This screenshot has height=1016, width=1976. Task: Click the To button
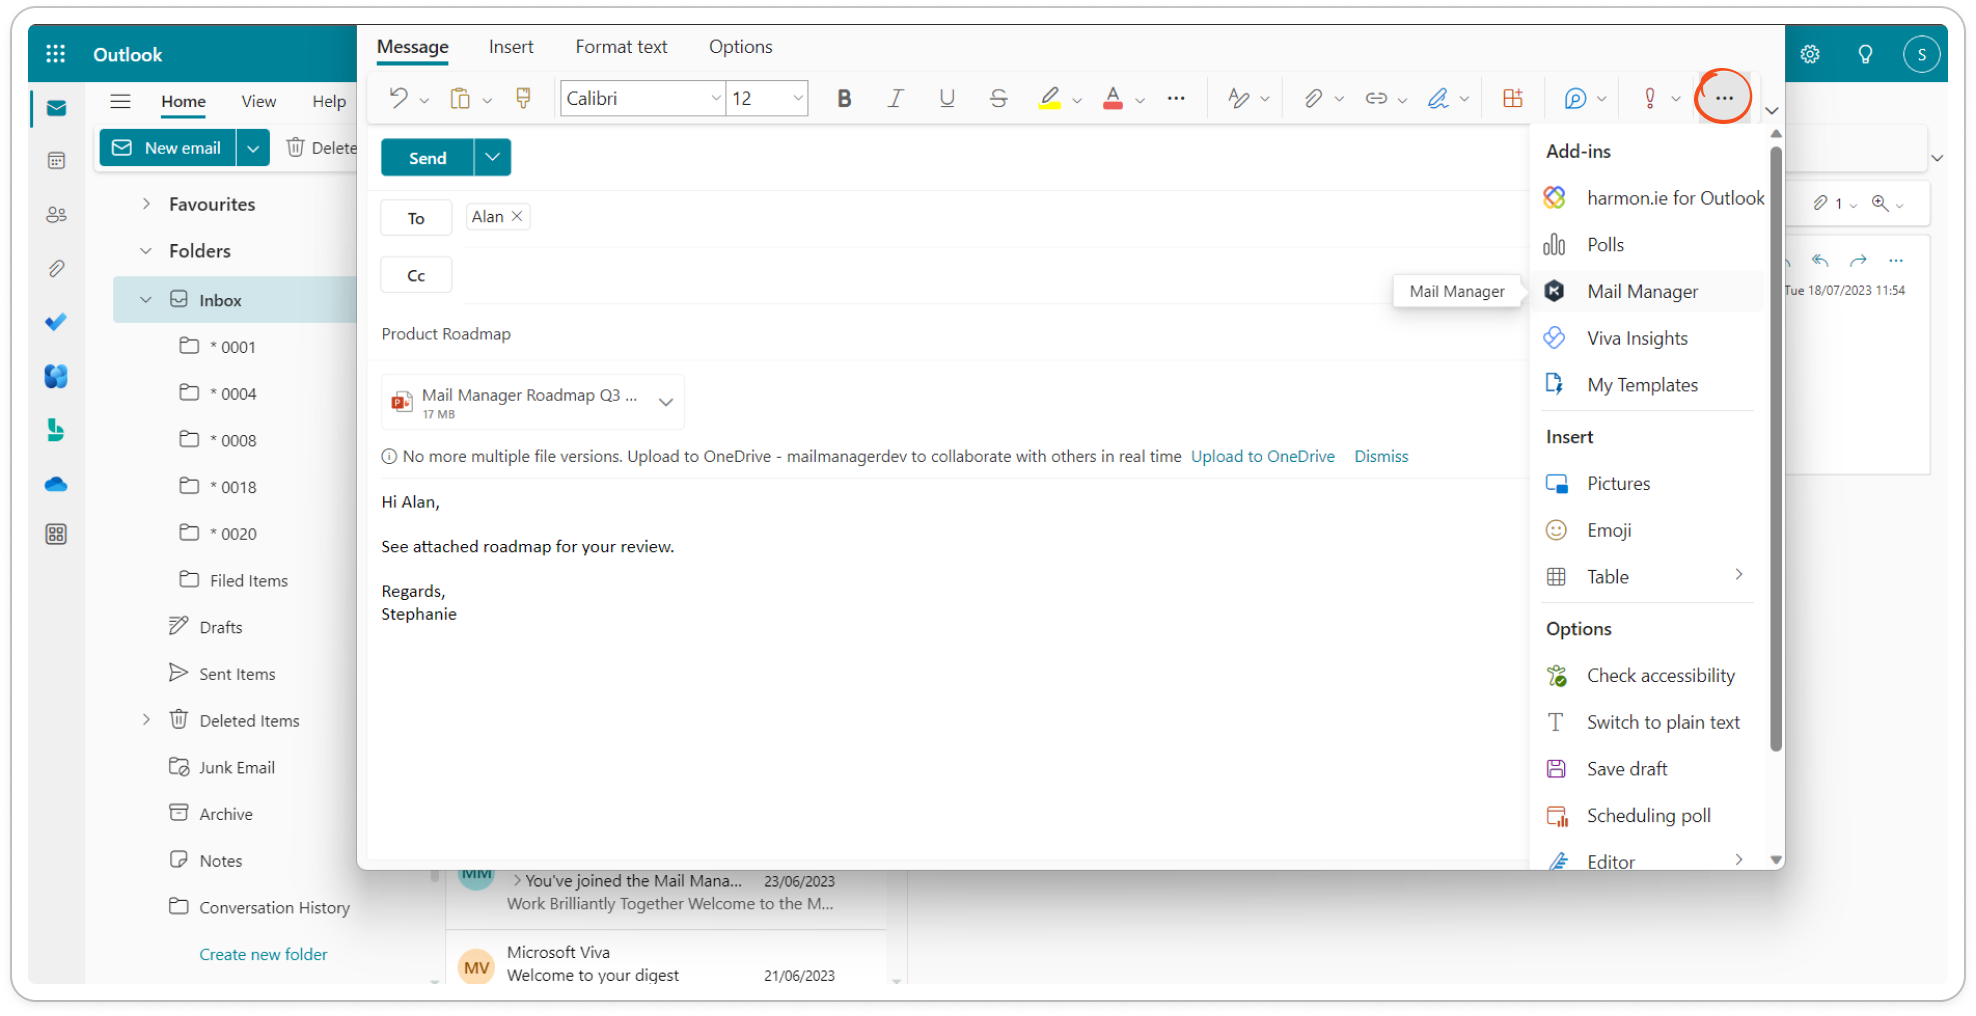tap(416, 218)
